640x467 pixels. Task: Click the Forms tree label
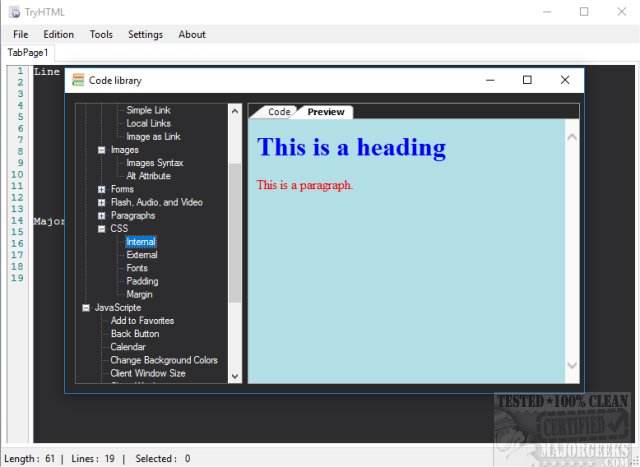[122, 189]
